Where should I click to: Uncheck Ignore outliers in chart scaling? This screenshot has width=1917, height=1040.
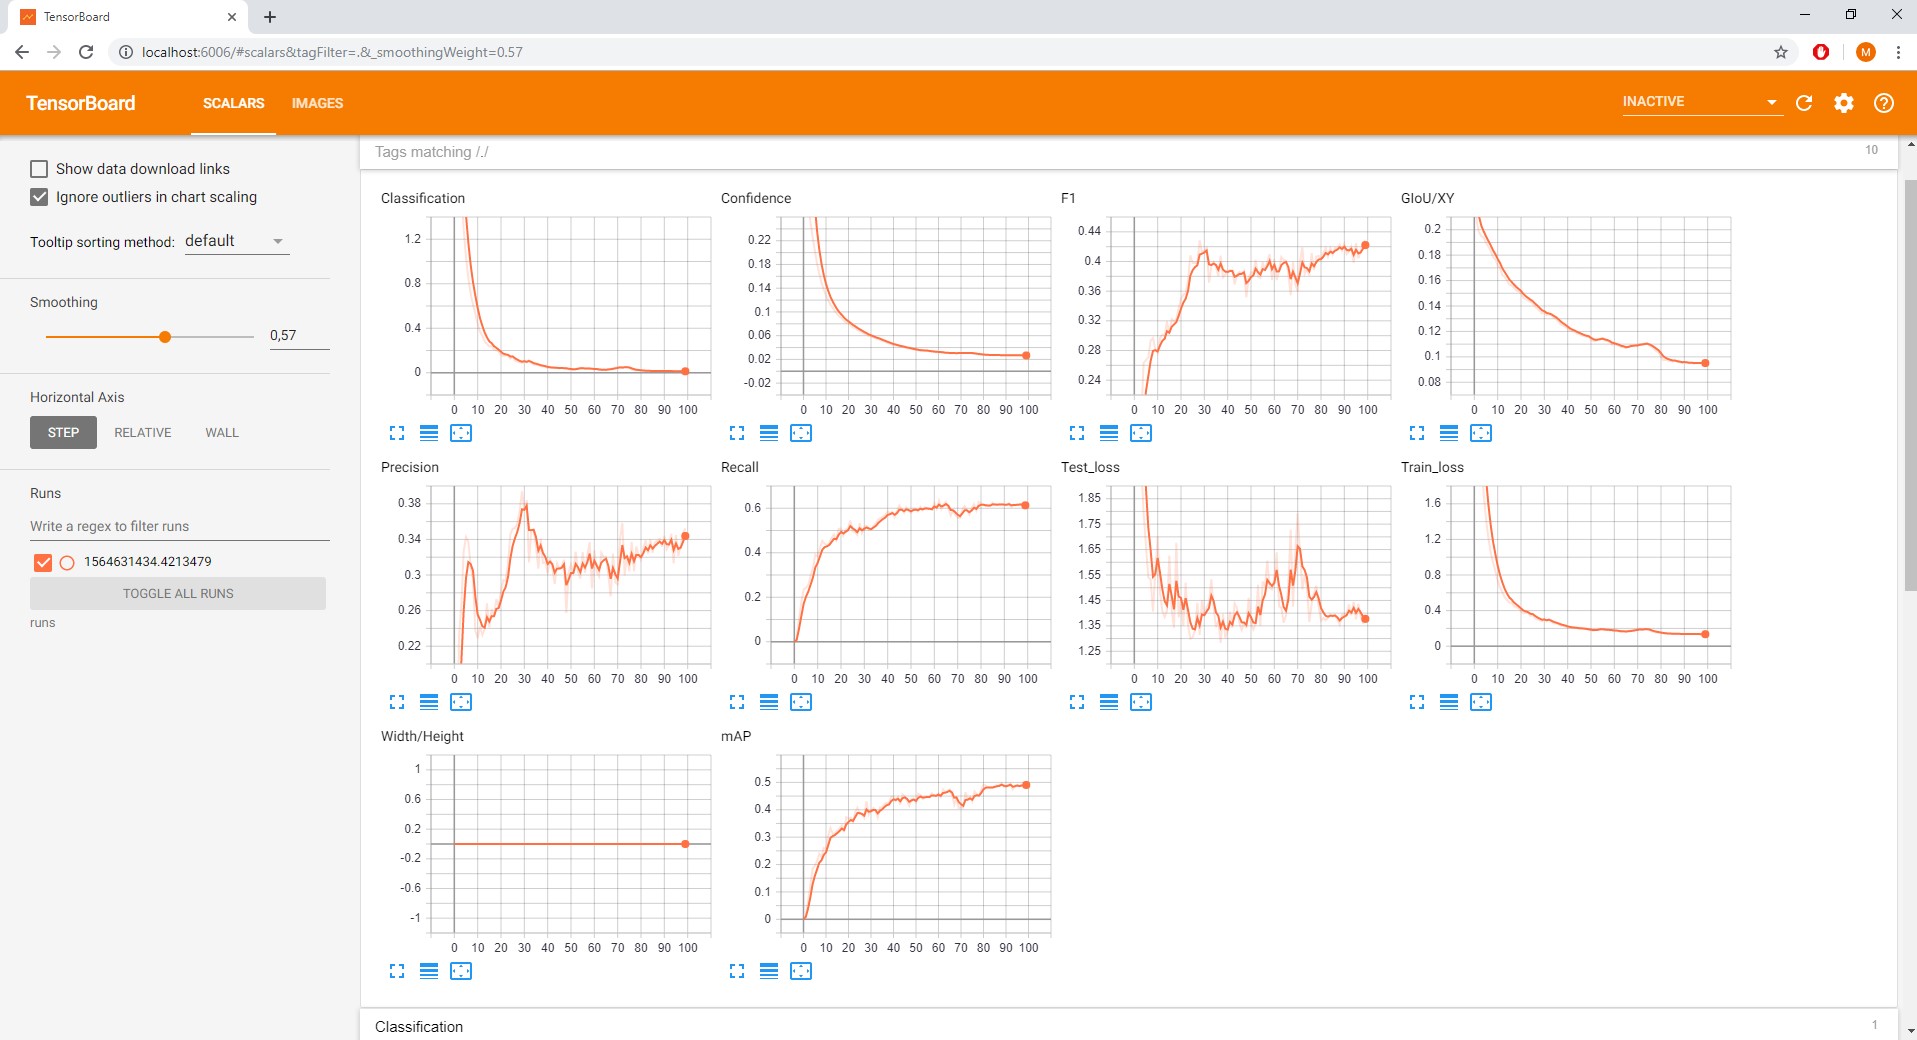[39, 197]
